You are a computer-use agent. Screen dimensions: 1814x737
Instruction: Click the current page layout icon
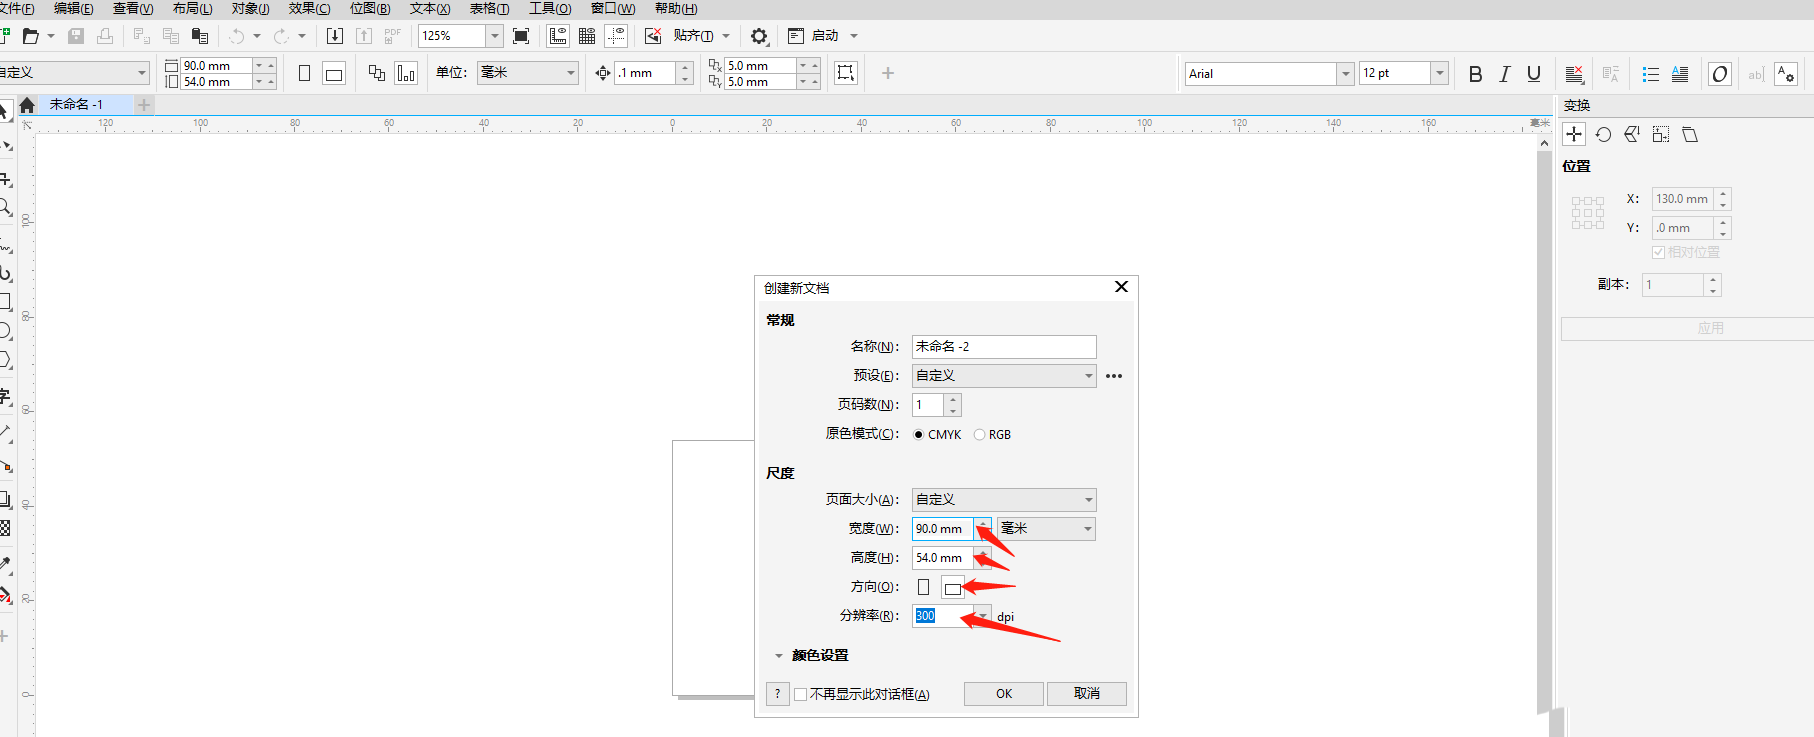pos(406,73)
